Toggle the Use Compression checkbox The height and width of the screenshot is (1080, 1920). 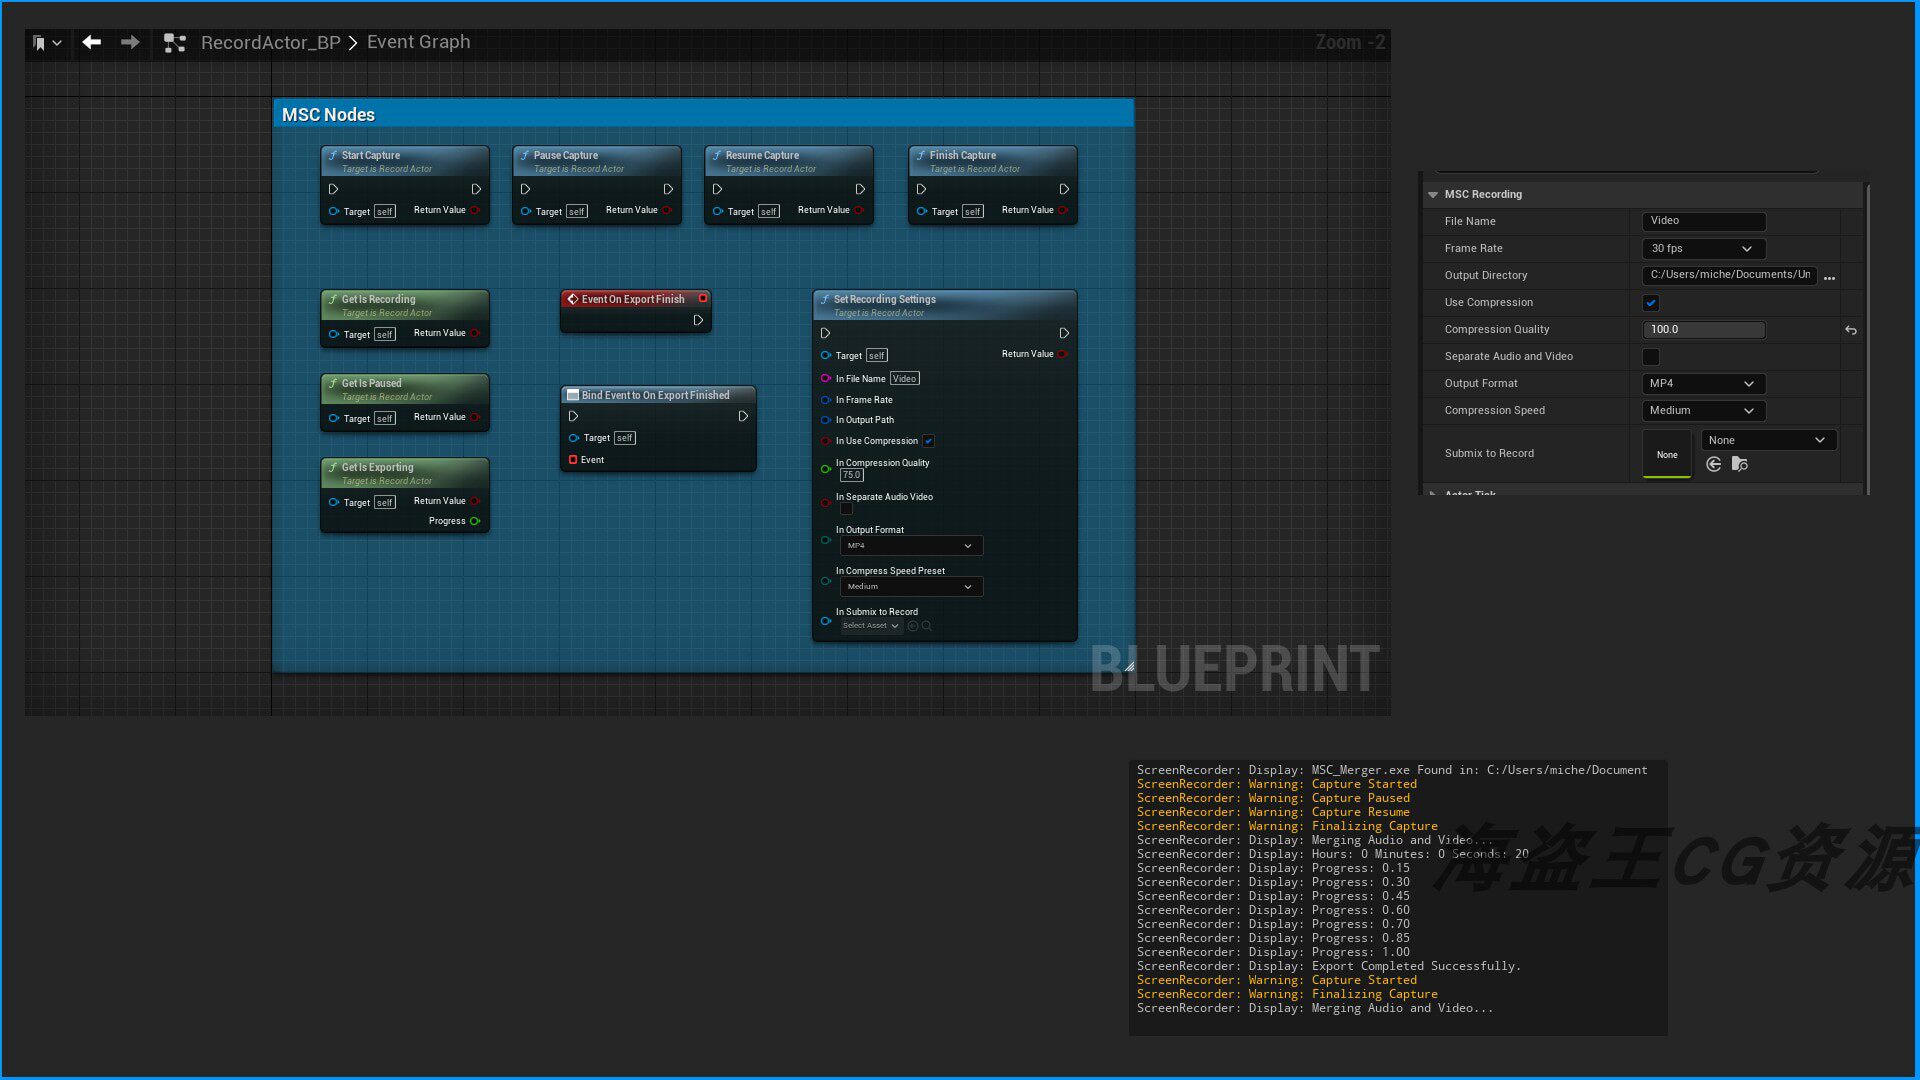1651,303
